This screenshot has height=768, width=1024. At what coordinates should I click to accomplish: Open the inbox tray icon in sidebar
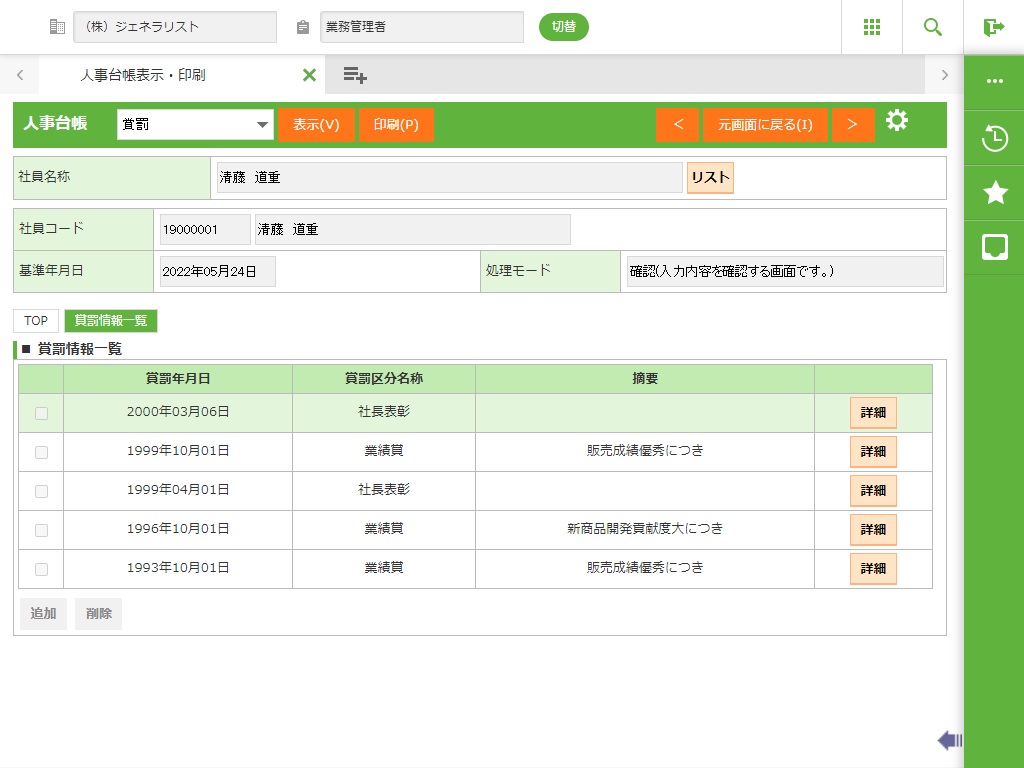pos(994,247)
